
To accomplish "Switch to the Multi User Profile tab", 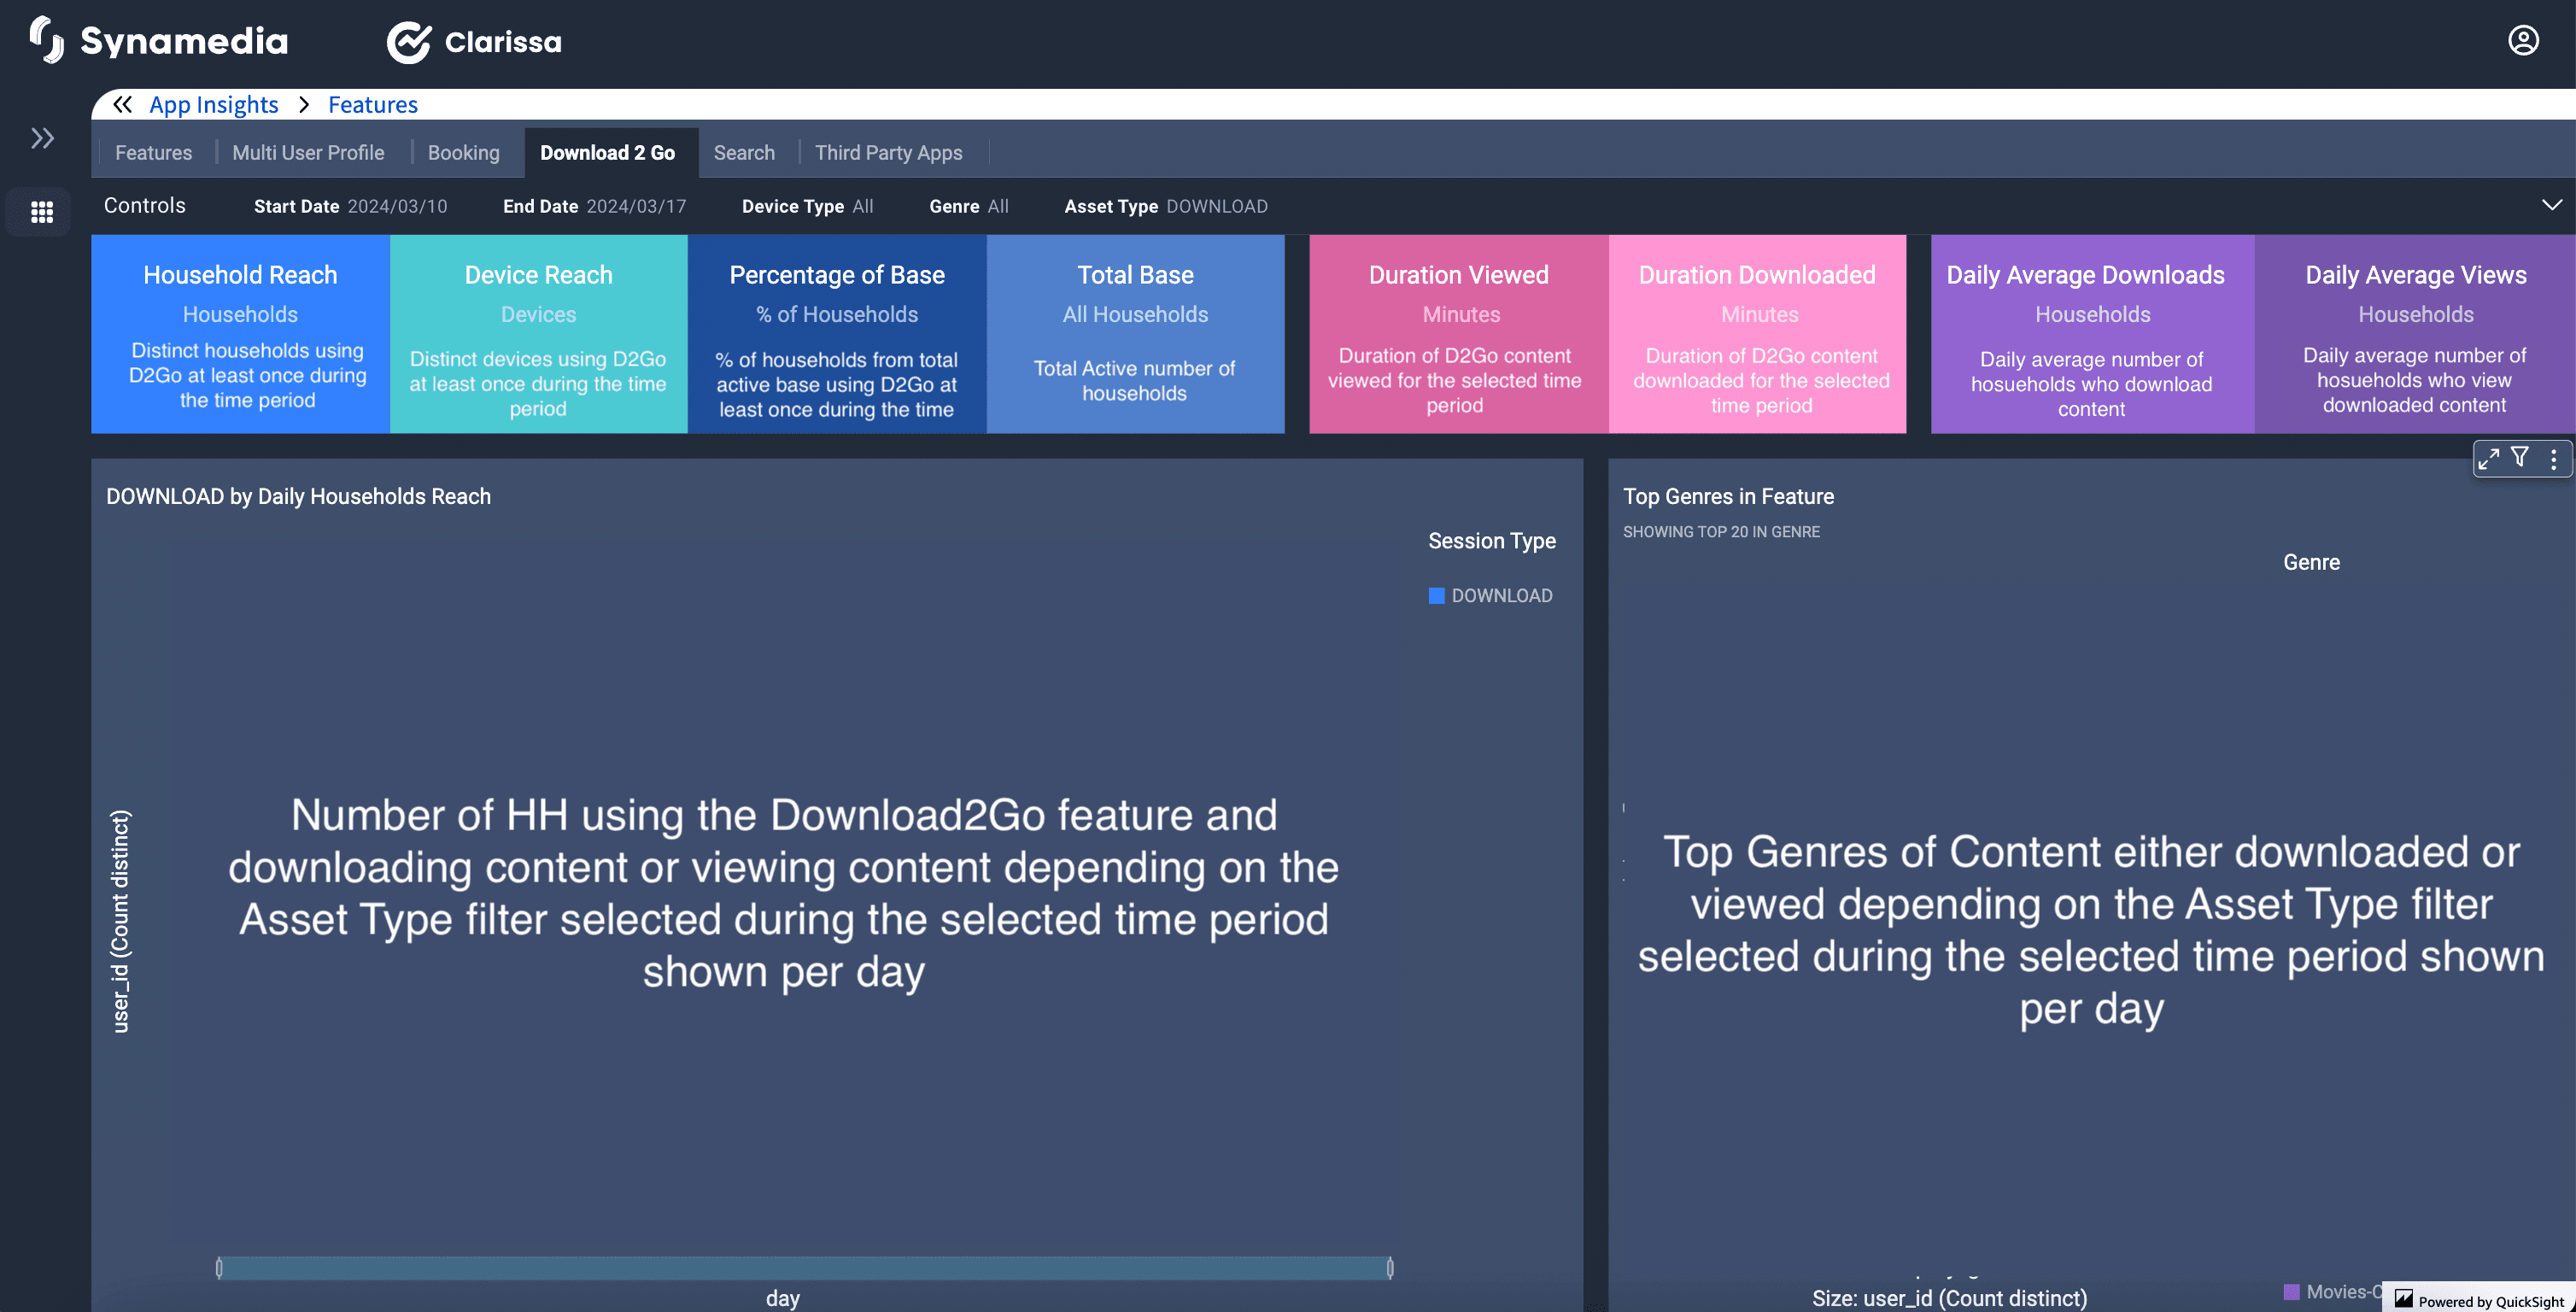I will pyautogui.click(x=308, y=153).
